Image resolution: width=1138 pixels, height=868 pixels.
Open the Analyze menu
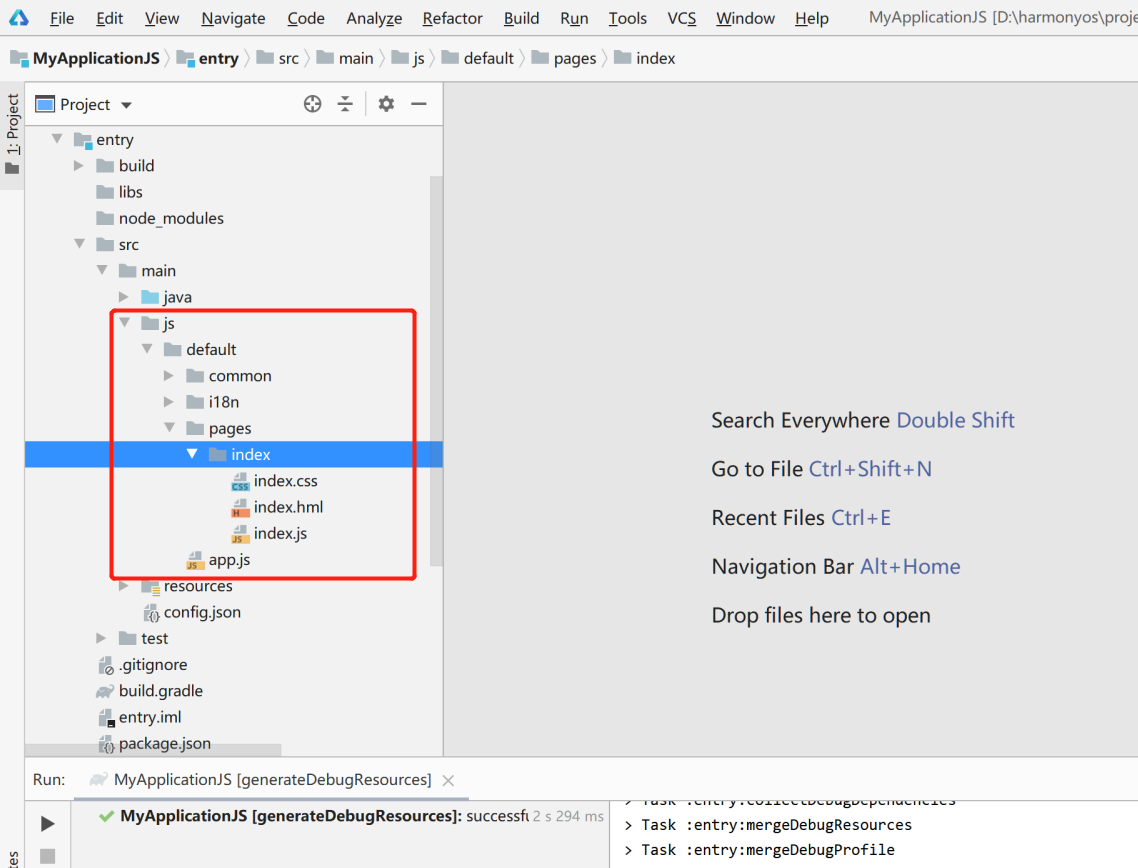374,18
